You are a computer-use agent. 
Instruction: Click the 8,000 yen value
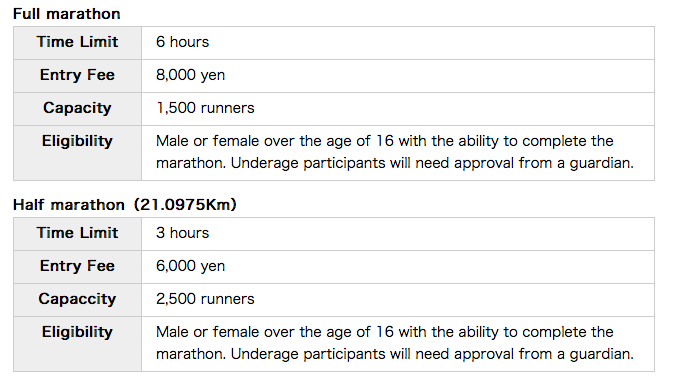point(190,75)
